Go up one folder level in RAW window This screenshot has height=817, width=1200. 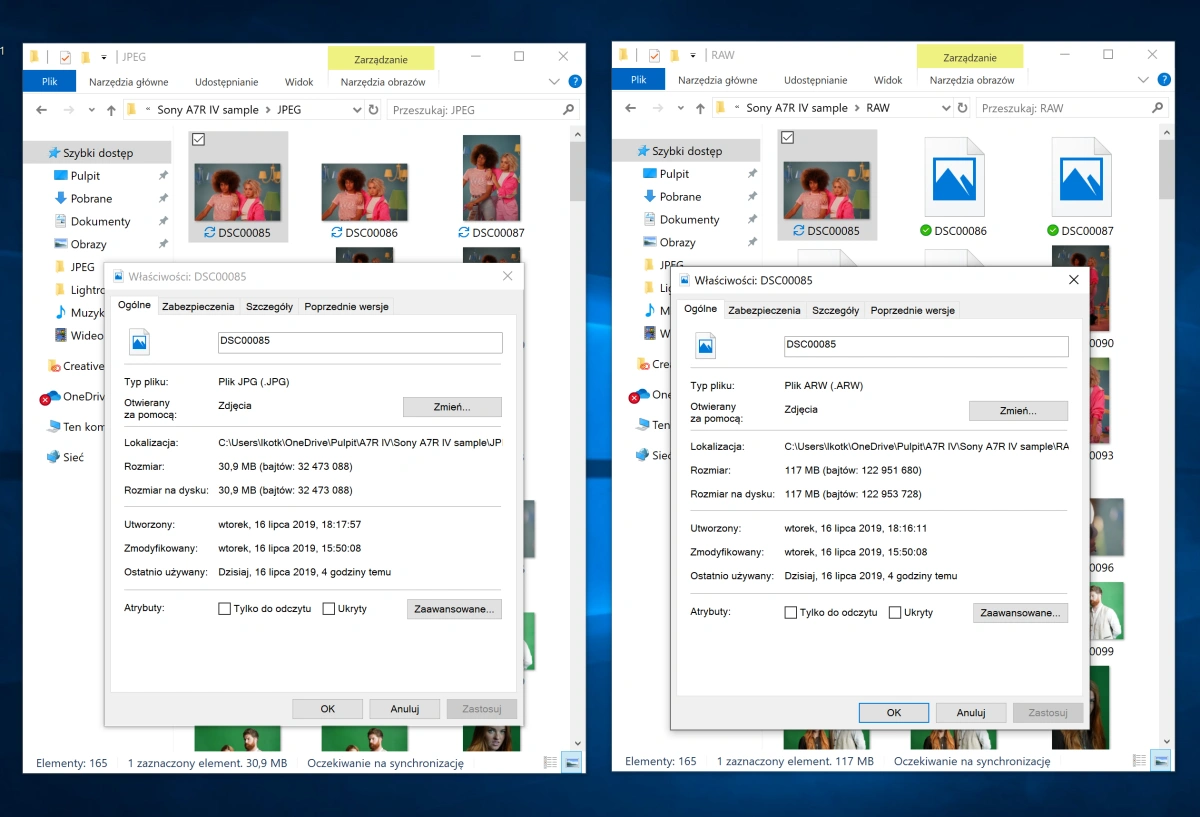(x=699, y=108)
